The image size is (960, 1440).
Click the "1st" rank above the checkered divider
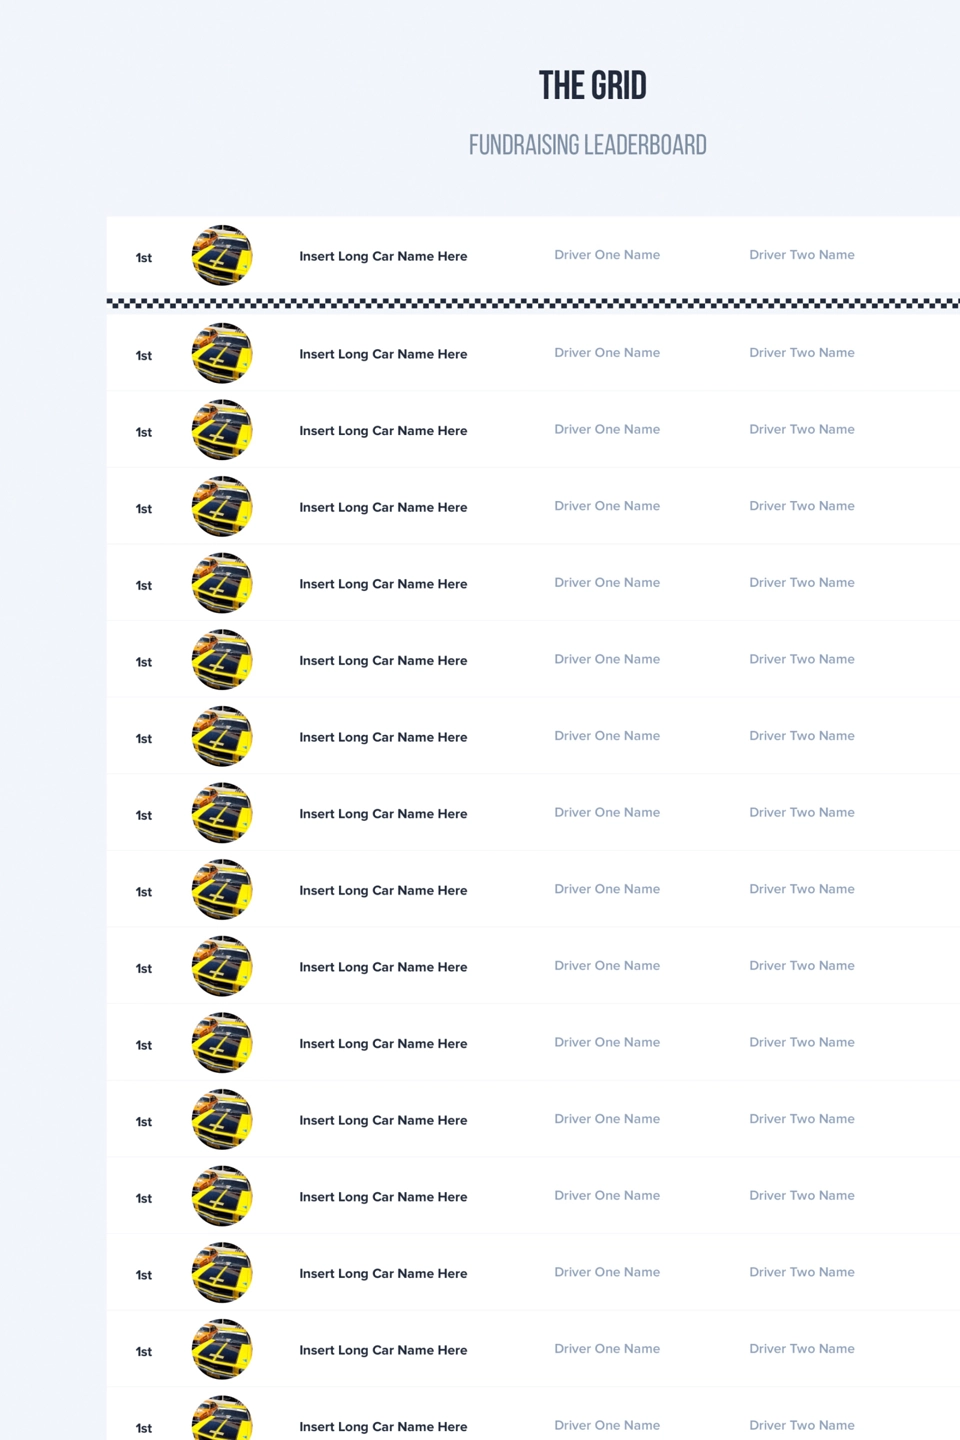pos(144,258)
